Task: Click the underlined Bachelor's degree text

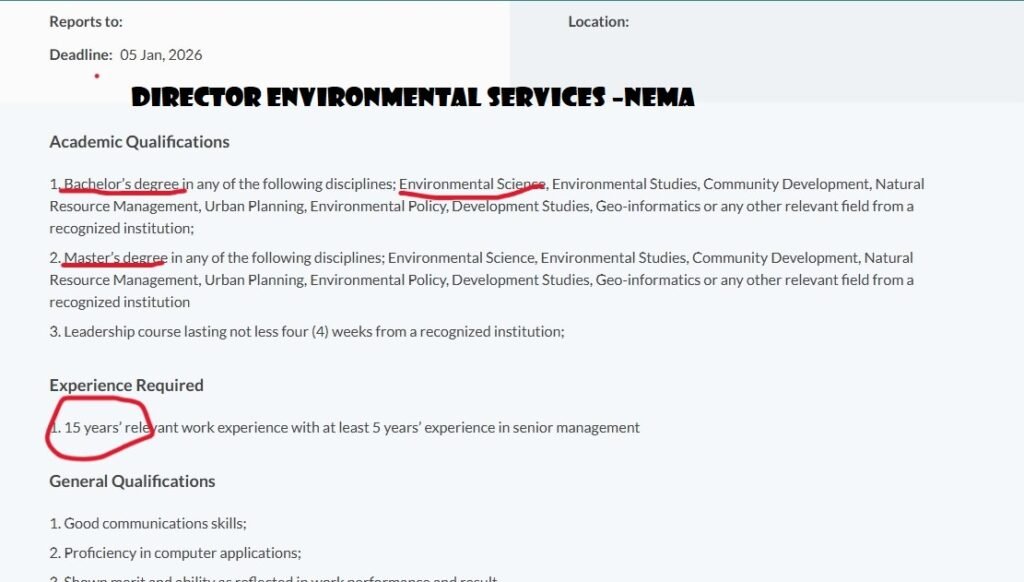Action: click(122, 184)
